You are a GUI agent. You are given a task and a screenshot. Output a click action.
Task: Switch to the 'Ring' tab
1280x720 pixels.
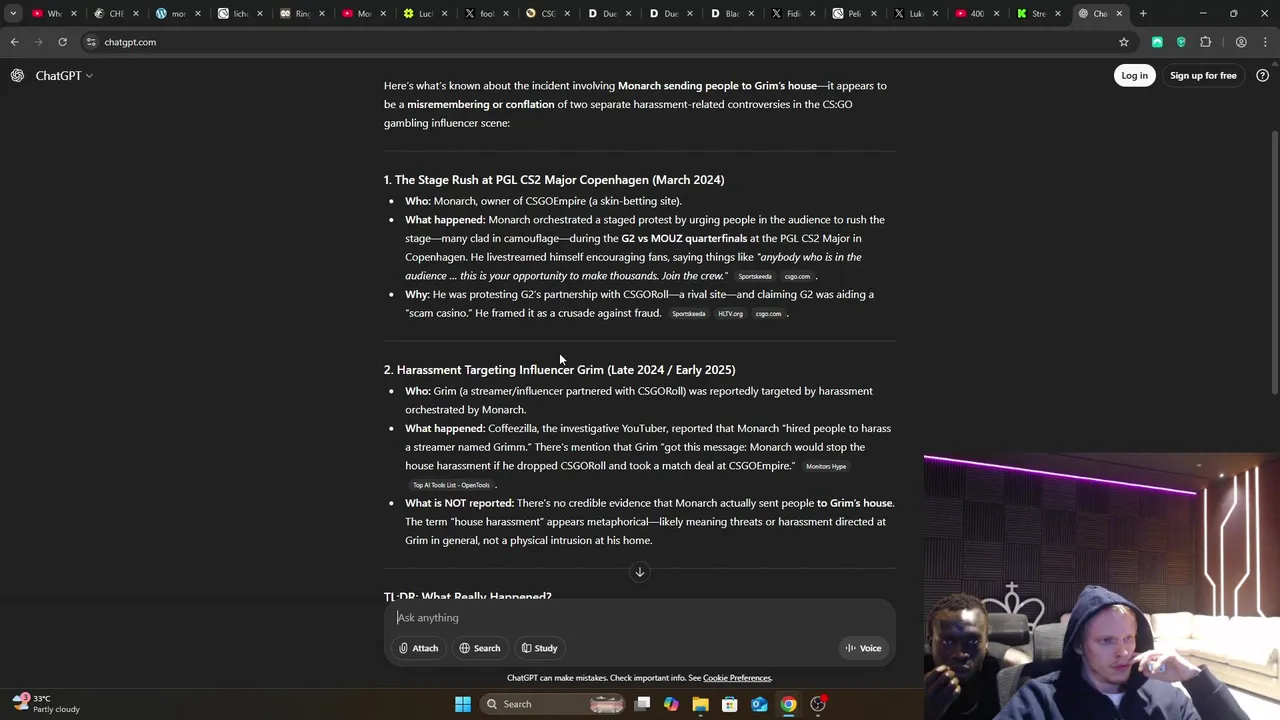[x=301, y=14]
